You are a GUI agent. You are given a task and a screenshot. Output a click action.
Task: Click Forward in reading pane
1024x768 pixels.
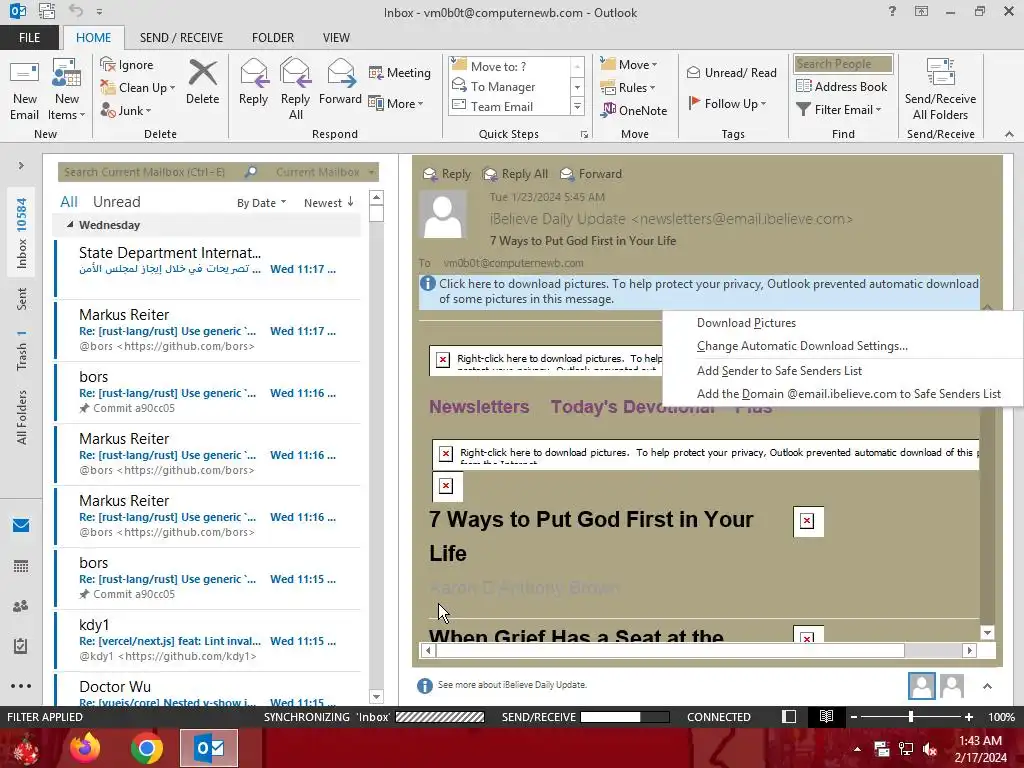(x=591, y=174)
